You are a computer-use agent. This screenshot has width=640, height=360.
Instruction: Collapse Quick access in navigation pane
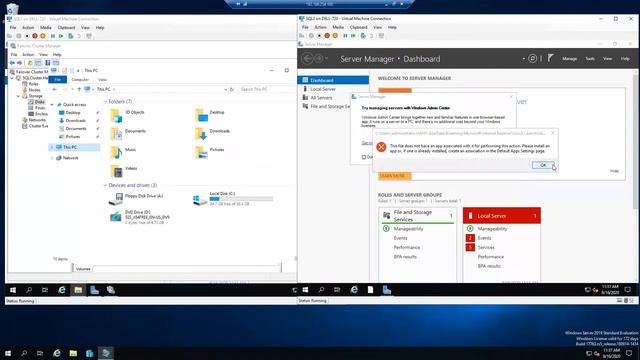52,105
